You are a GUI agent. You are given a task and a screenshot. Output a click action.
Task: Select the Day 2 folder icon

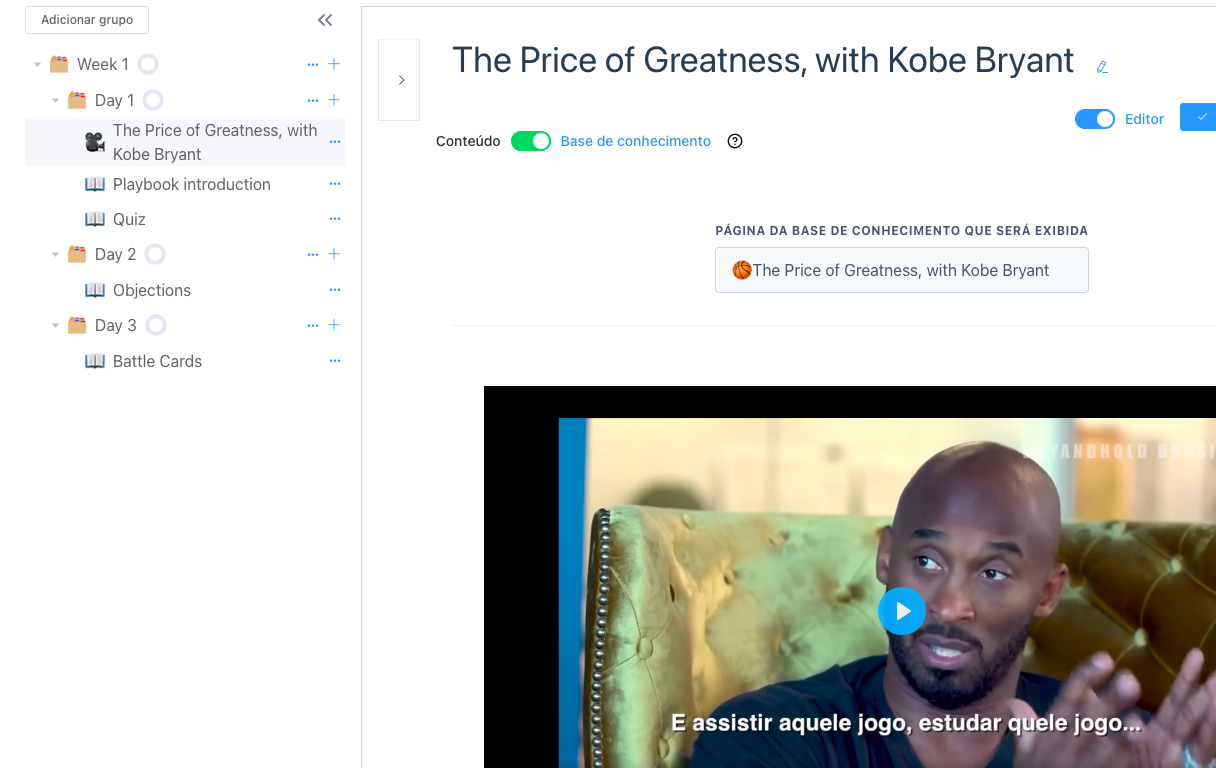tap(77, 254)
